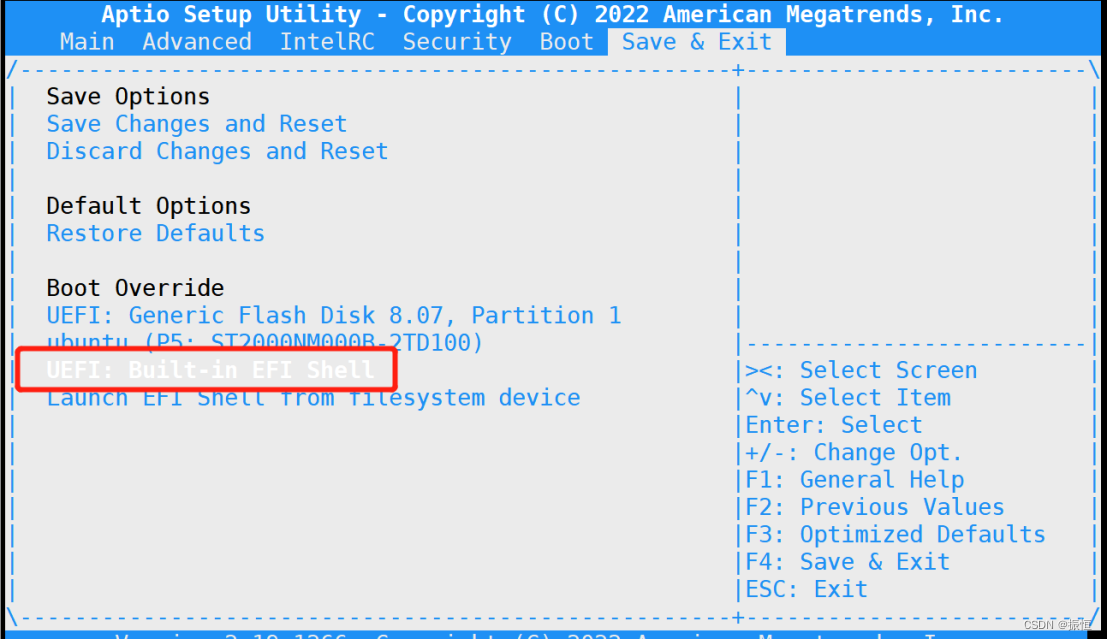This screenshot has height=640, width=1107.
Task: Click the F1: General Help hint
Action: [x=855, y=480]
